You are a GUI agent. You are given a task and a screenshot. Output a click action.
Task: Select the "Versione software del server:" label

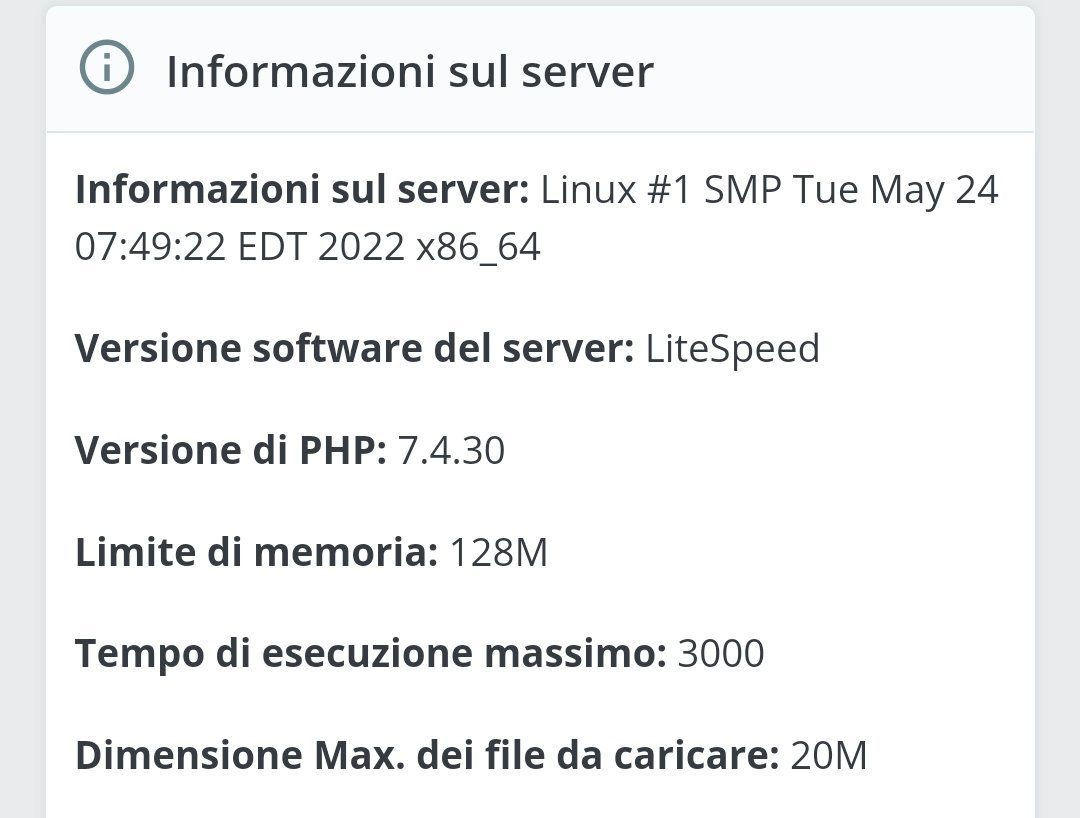pyautogui.click(x=355, y=349)
